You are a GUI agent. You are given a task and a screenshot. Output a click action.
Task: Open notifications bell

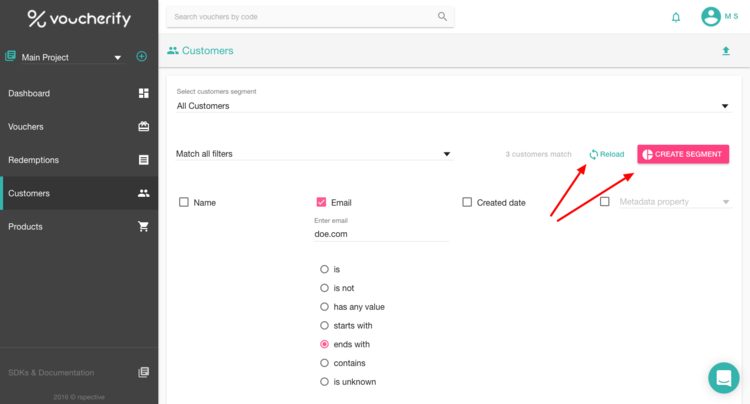coord(676,18)
